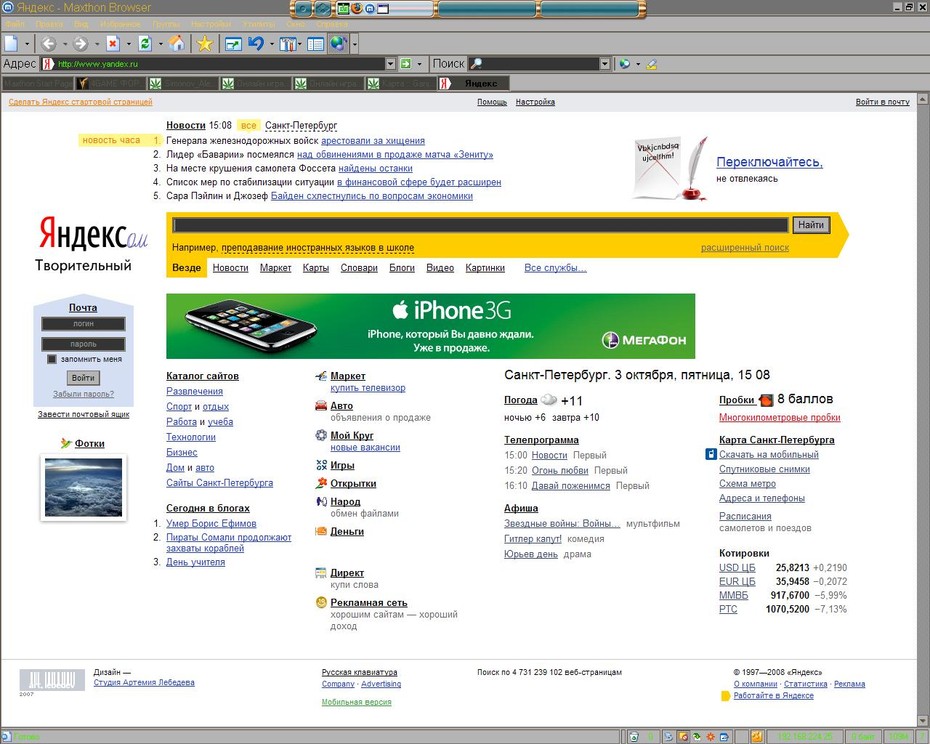This screenshot has width=930, height=744.
Task: Expand the address bar URL dropdown
Action: click(x=390, y=63)
